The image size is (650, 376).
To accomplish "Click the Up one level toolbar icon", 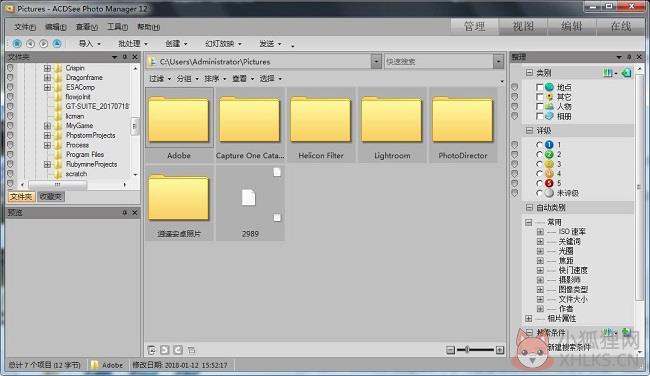I will (57, 43).
